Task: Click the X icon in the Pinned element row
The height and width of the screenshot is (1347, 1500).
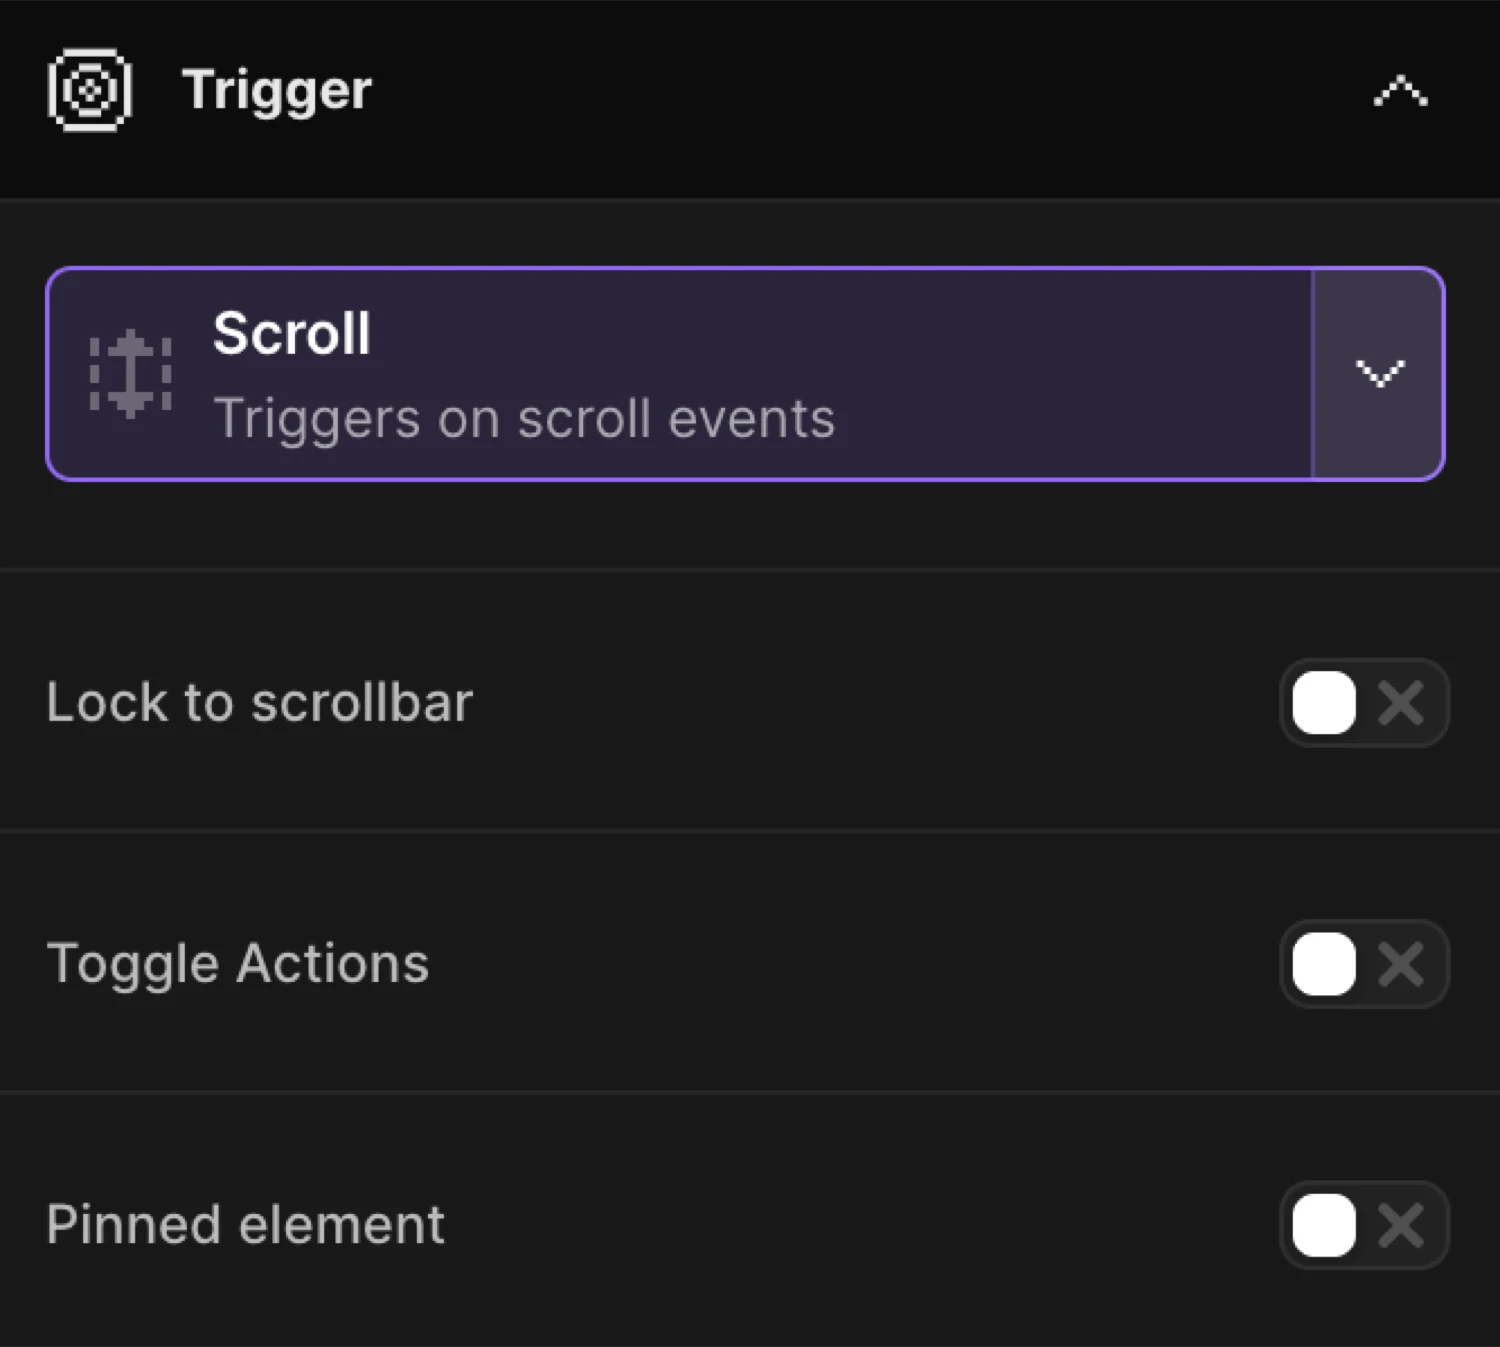Action: click(1402, 1225)
